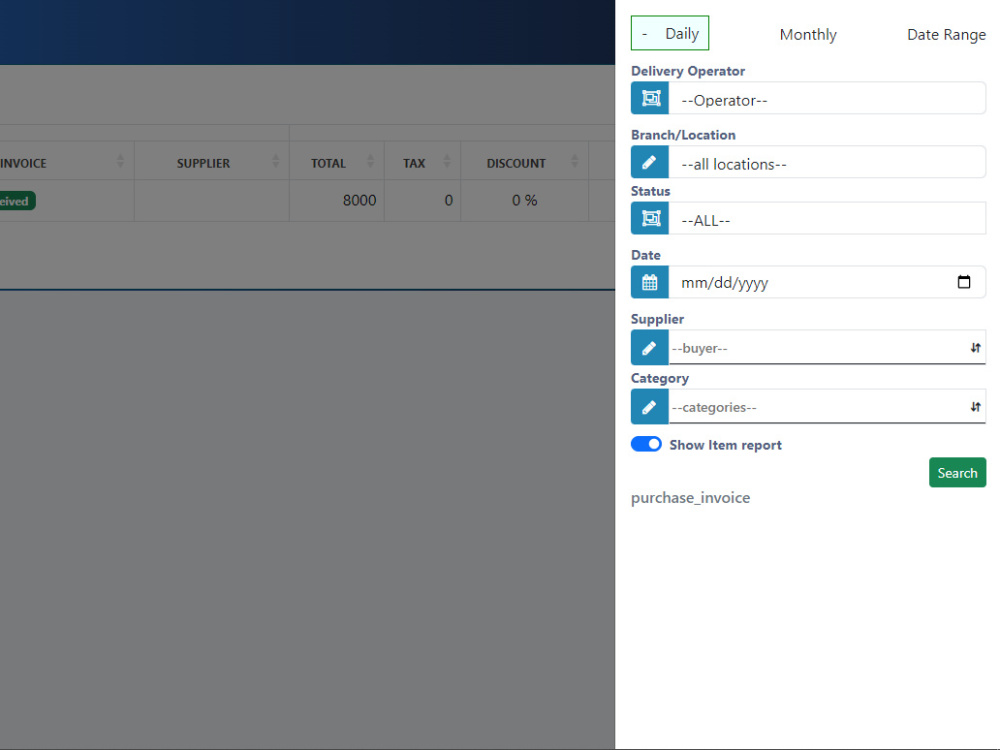Switch to the Monthly tab
Image resolution: width=1000 pixels, height=750 pixels.
tap(807, 34)
